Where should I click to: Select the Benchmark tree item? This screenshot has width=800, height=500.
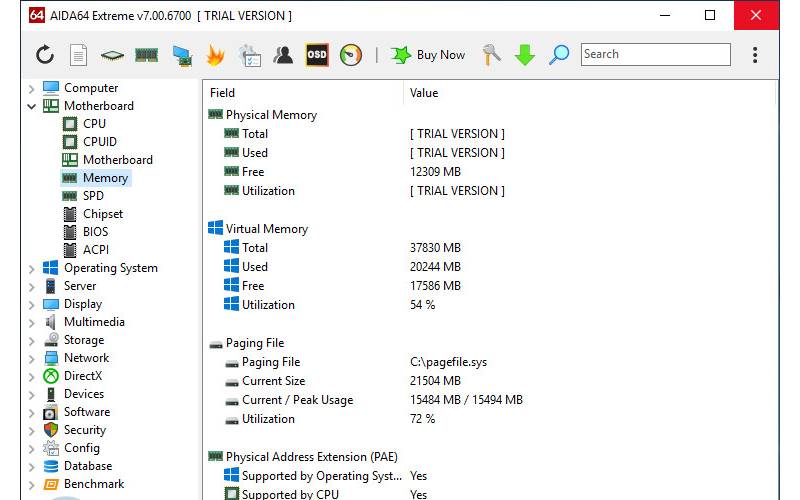[94, 484]
